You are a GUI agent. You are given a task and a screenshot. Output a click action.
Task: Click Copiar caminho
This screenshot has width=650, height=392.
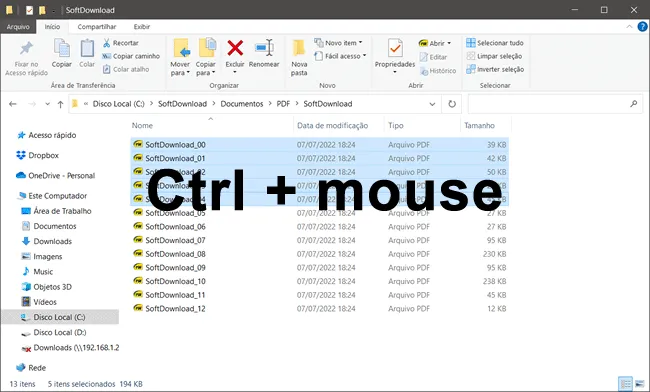point(131,56)
